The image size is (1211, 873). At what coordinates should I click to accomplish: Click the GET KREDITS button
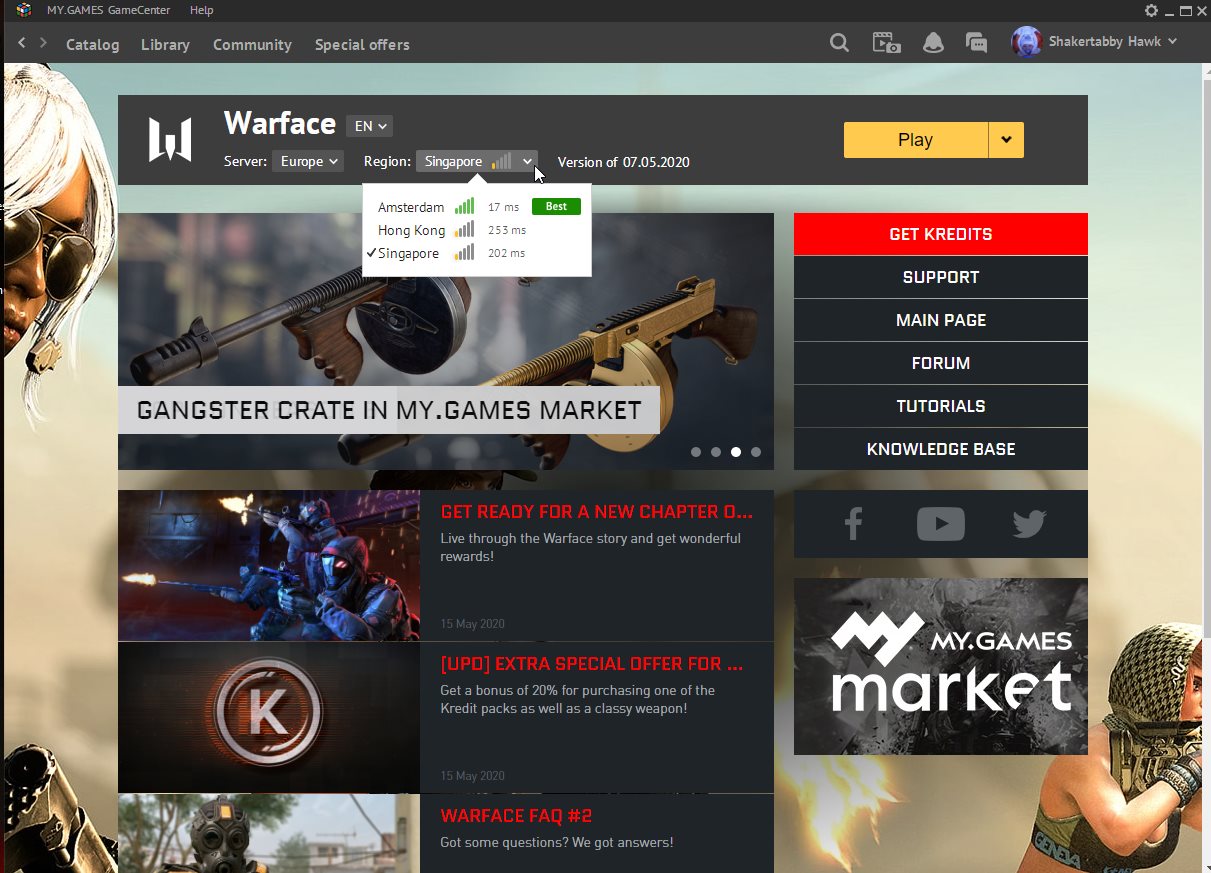[940, 234]
